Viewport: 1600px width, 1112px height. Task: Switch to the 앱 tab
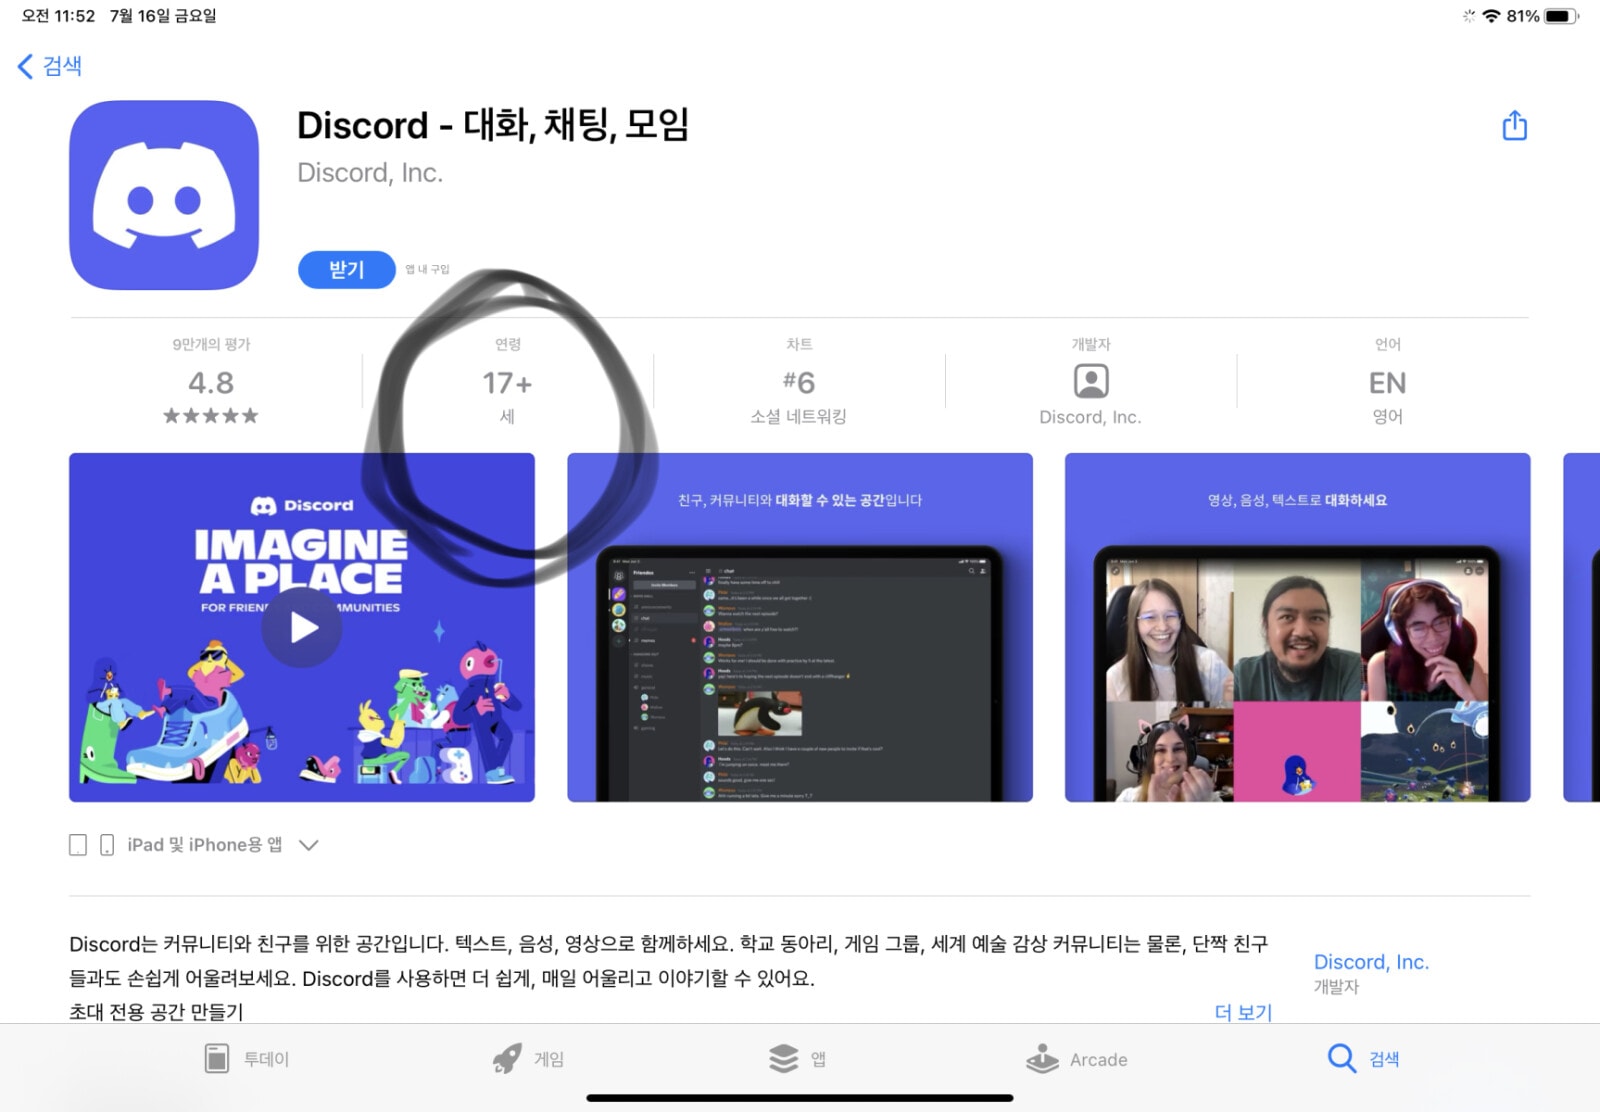(797, 1058)
